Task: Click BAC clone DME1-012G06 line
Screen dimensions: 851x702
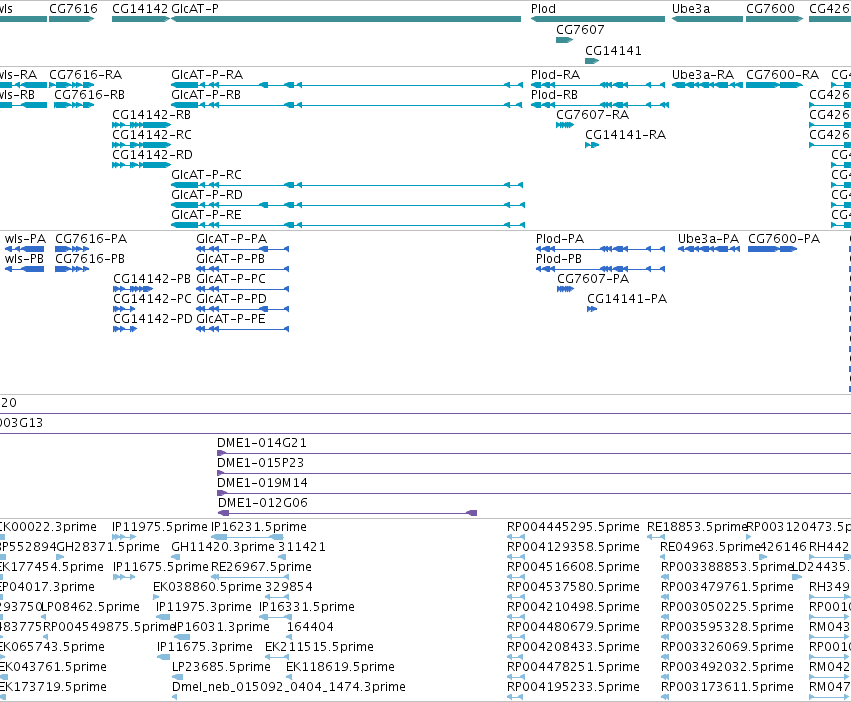Action: pyautogui.click(x=347, y=513)
